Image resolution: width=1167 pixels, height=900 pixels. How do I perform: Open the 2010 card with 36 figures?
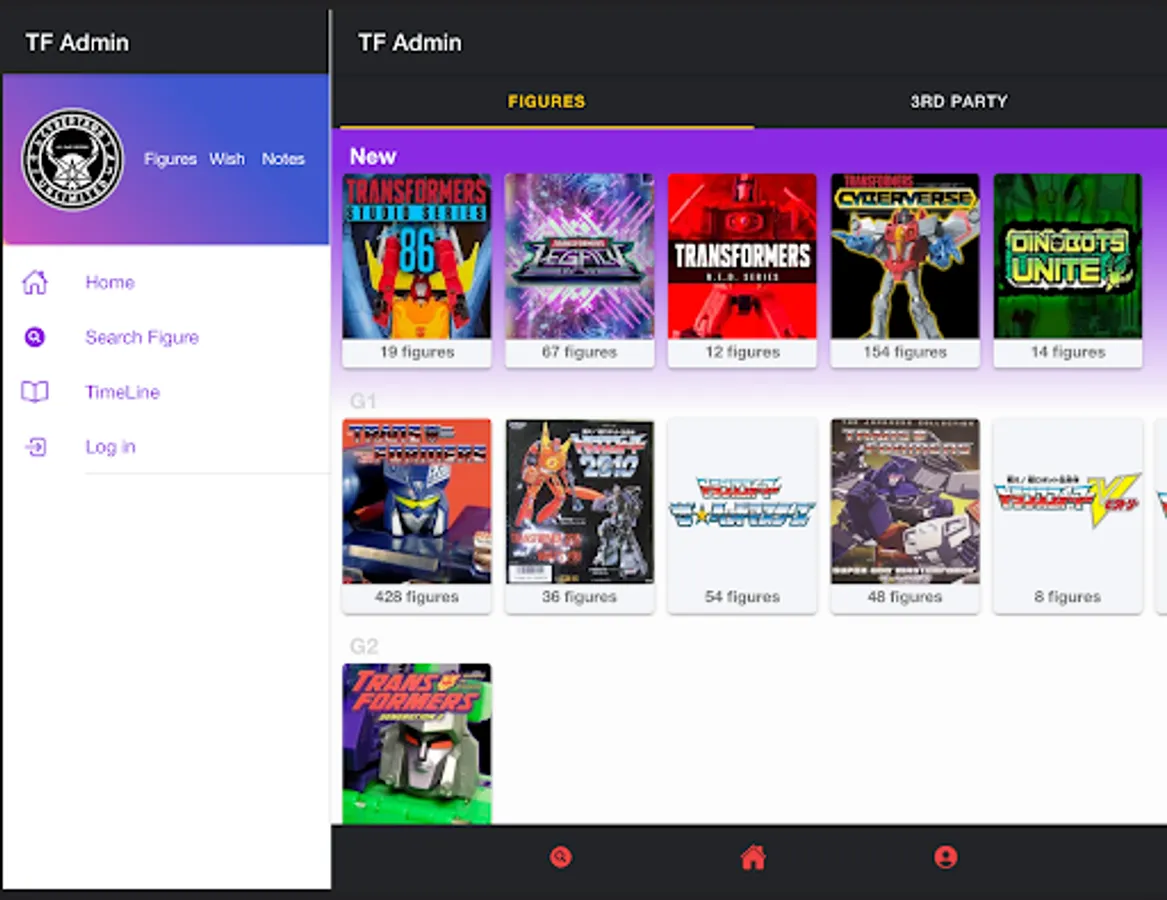pyautogui.click(x=580, y=516)
